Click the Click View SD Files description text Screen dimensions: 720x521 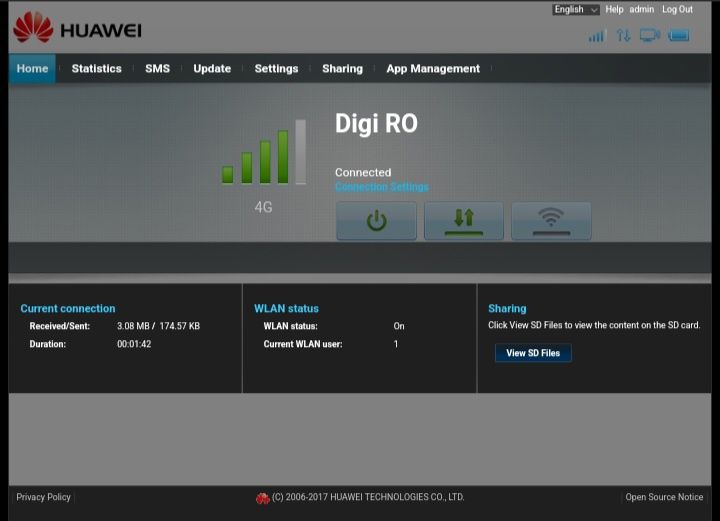(594, 325)
